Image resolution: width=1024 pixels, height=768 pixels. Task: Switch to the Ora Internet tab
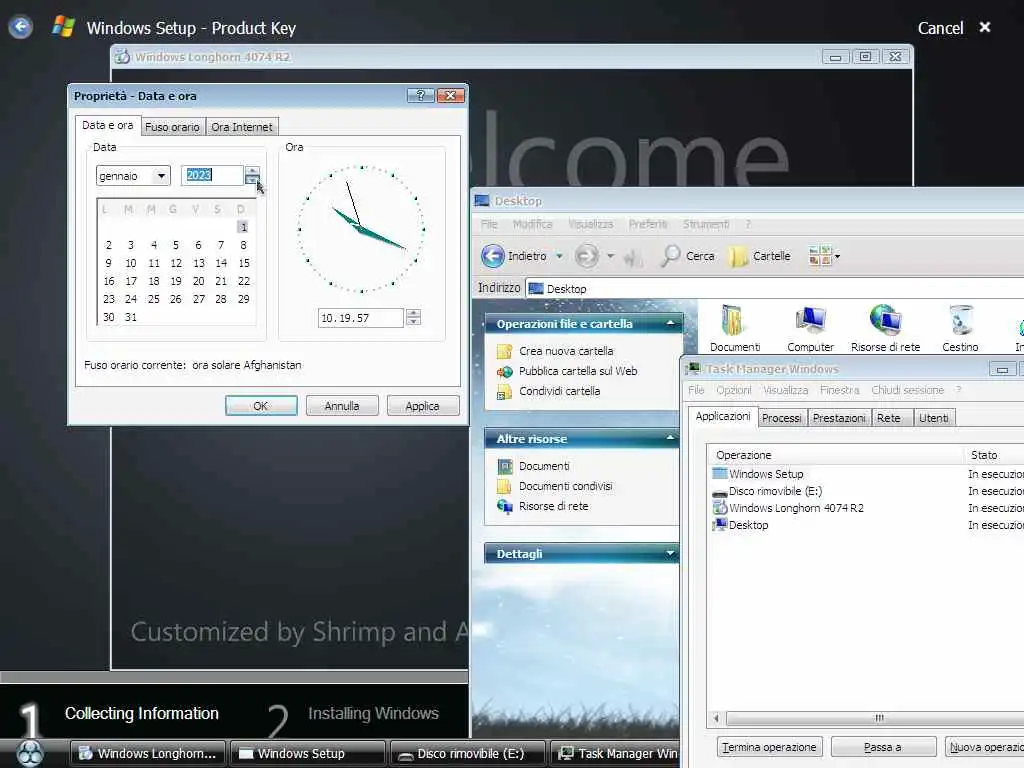coord(242,127)
